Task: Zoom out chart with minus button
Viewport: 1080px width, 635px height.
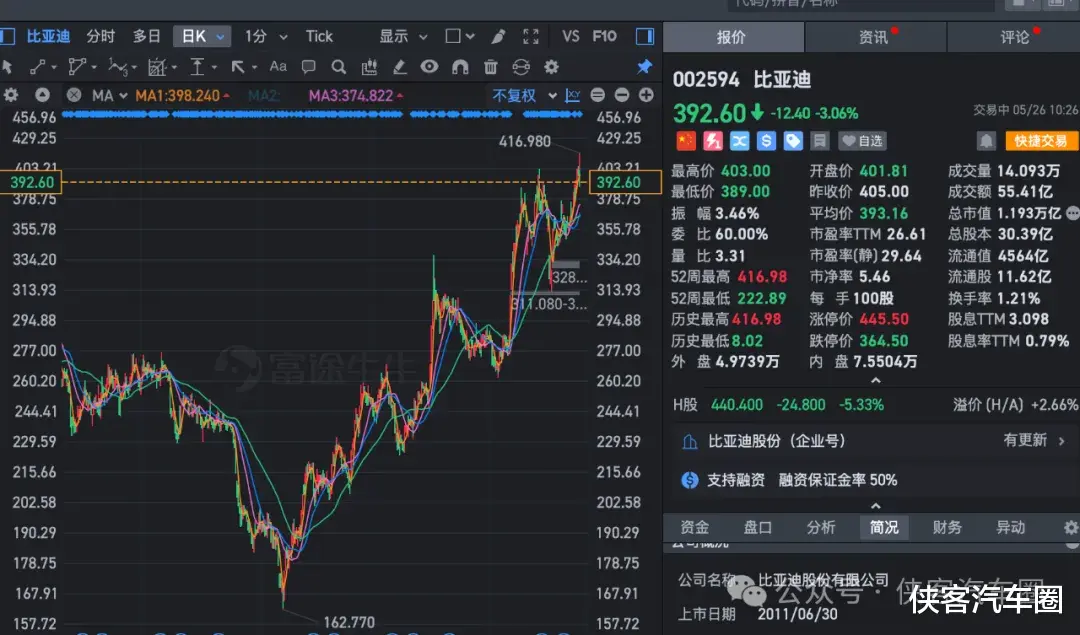Action: point(622,95)
